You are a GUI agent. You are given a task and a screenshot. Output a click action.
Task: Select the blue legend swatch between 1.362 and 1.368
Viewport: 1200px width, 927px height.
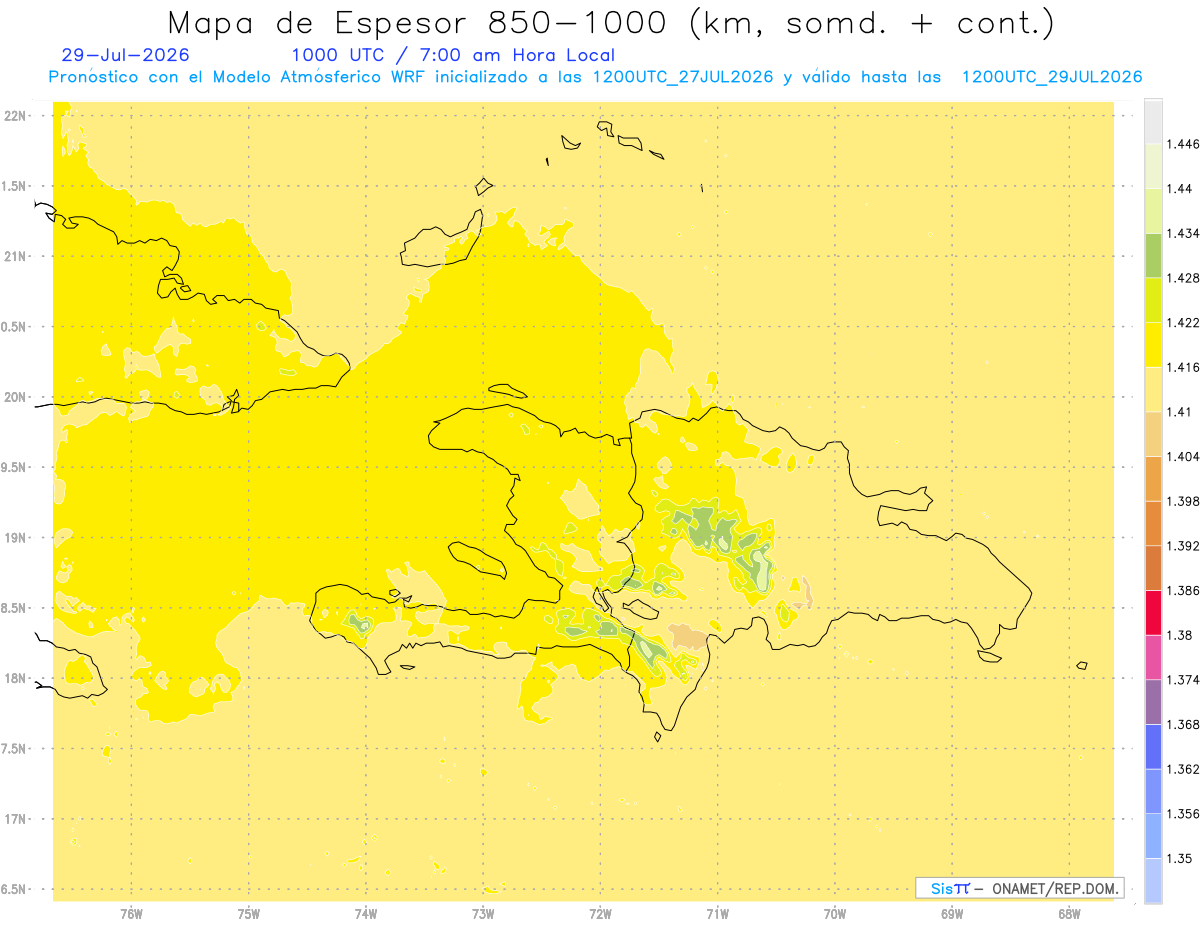click(x=1153, y=746)
